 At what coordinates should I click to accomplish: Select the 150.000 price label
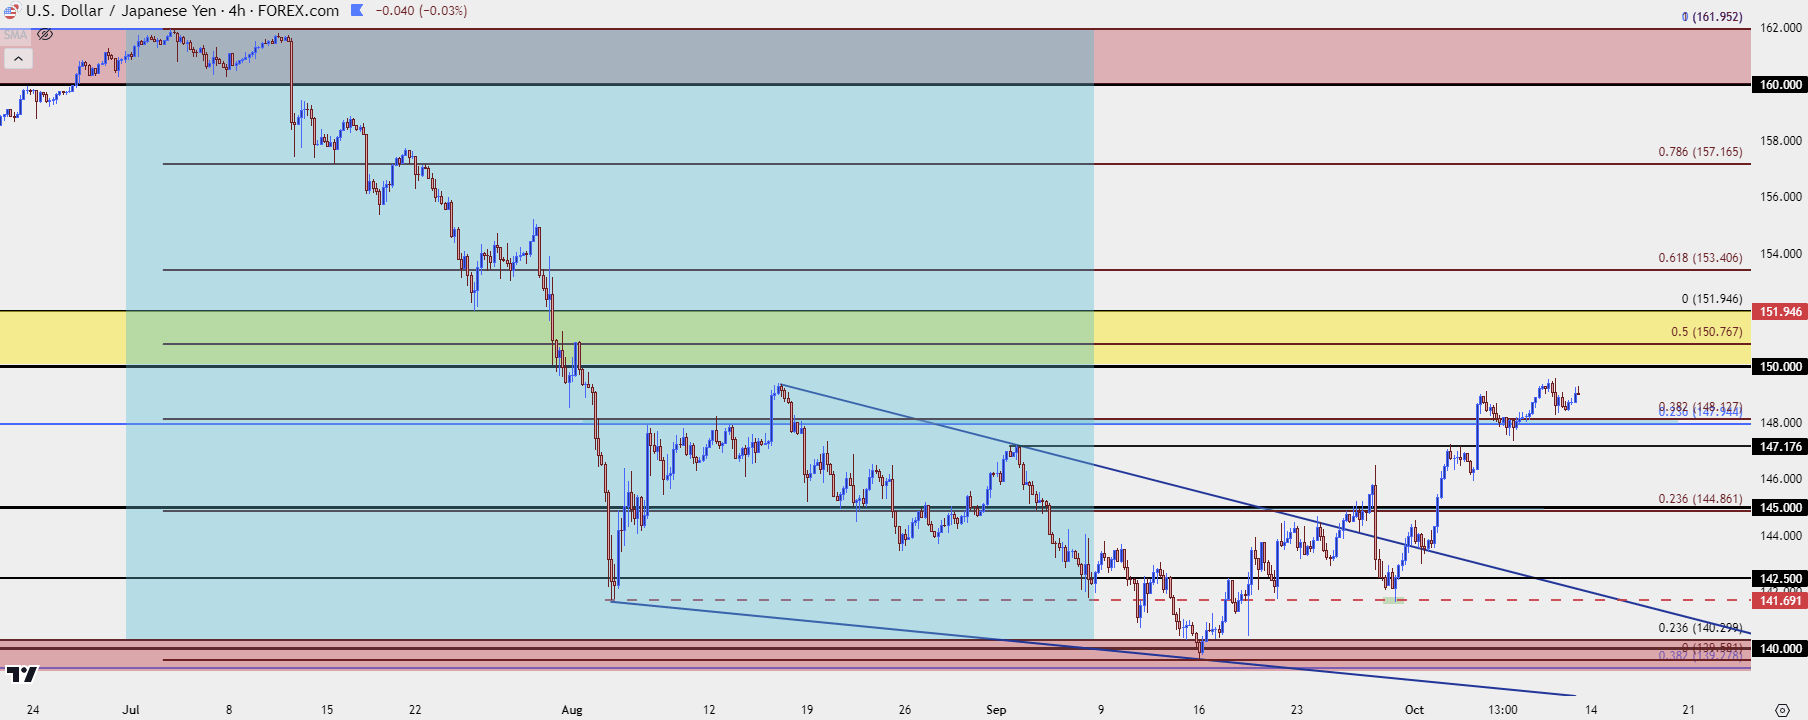1780,367
